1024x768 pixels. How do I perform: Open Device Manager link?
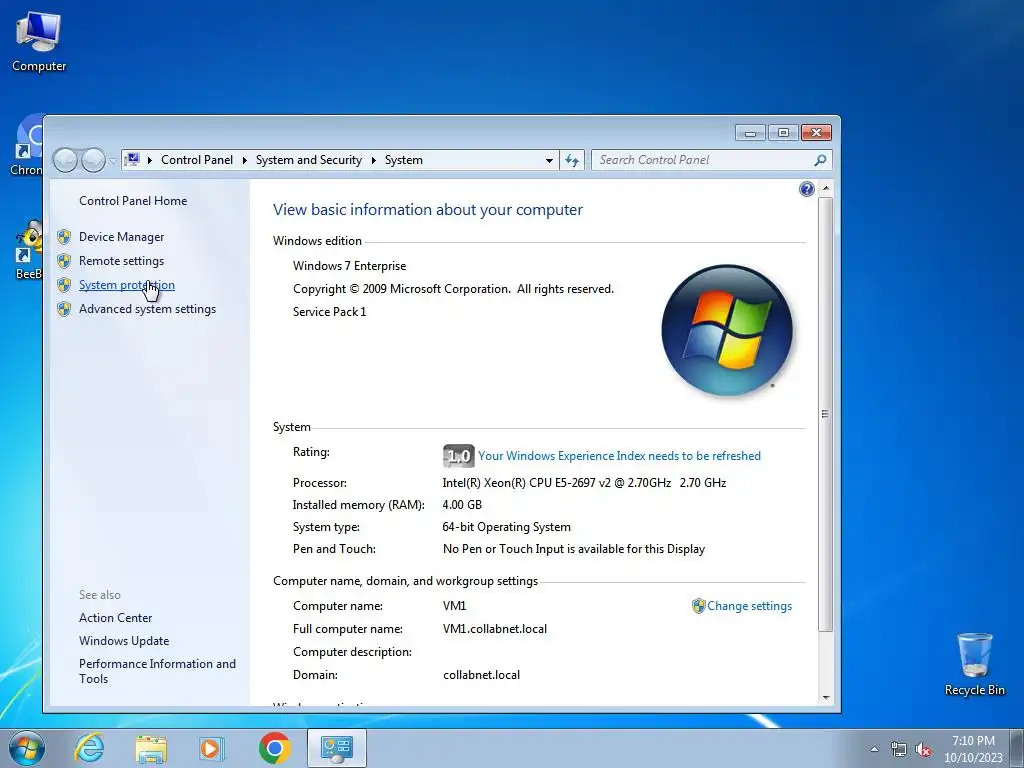[x=121, y=237]
